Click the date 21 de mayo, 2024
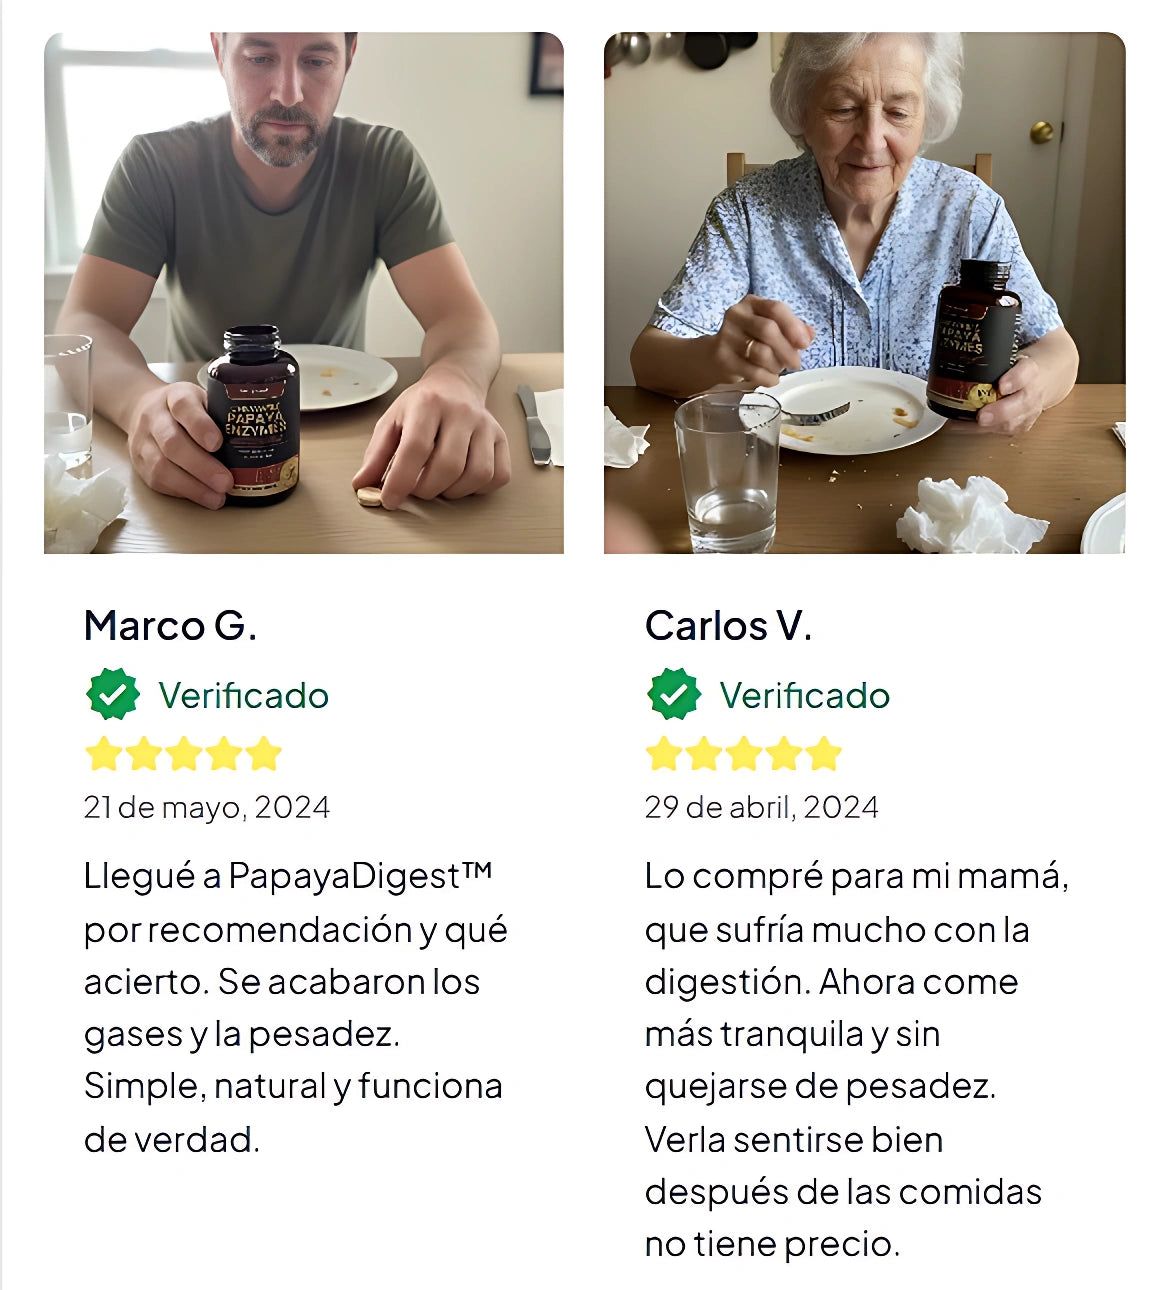The width and height of the screenshot is (1172, 1290). [x=207, y=807]
